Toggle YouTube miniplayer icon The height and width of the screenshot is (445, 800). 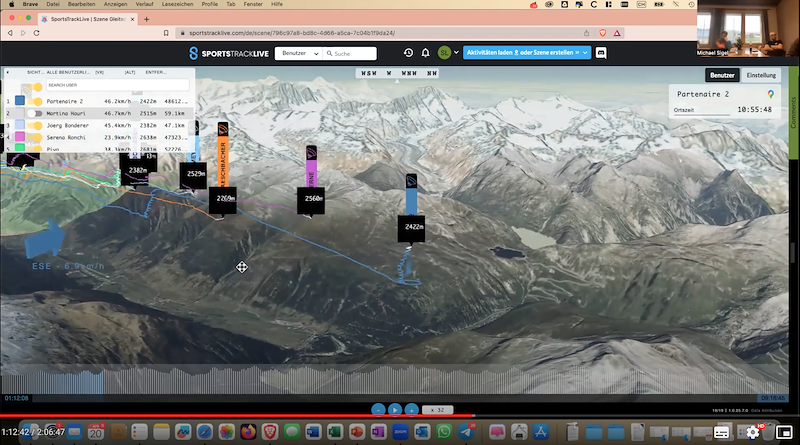(x=784, y=433)
